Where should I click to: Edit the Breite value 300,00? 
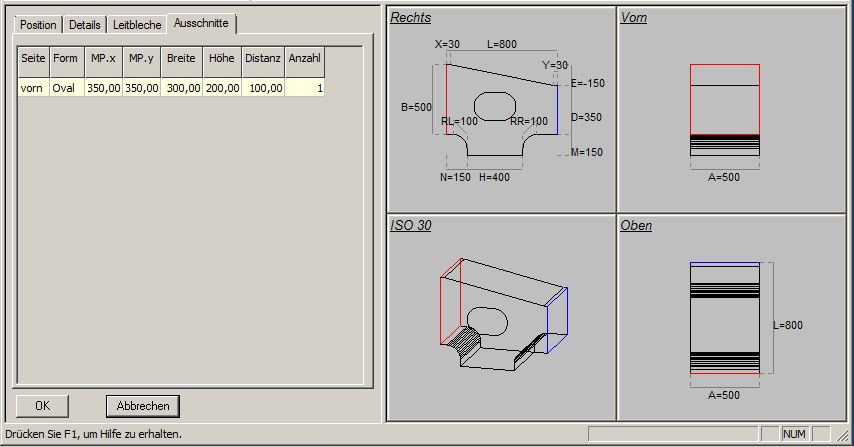(181, 88)
